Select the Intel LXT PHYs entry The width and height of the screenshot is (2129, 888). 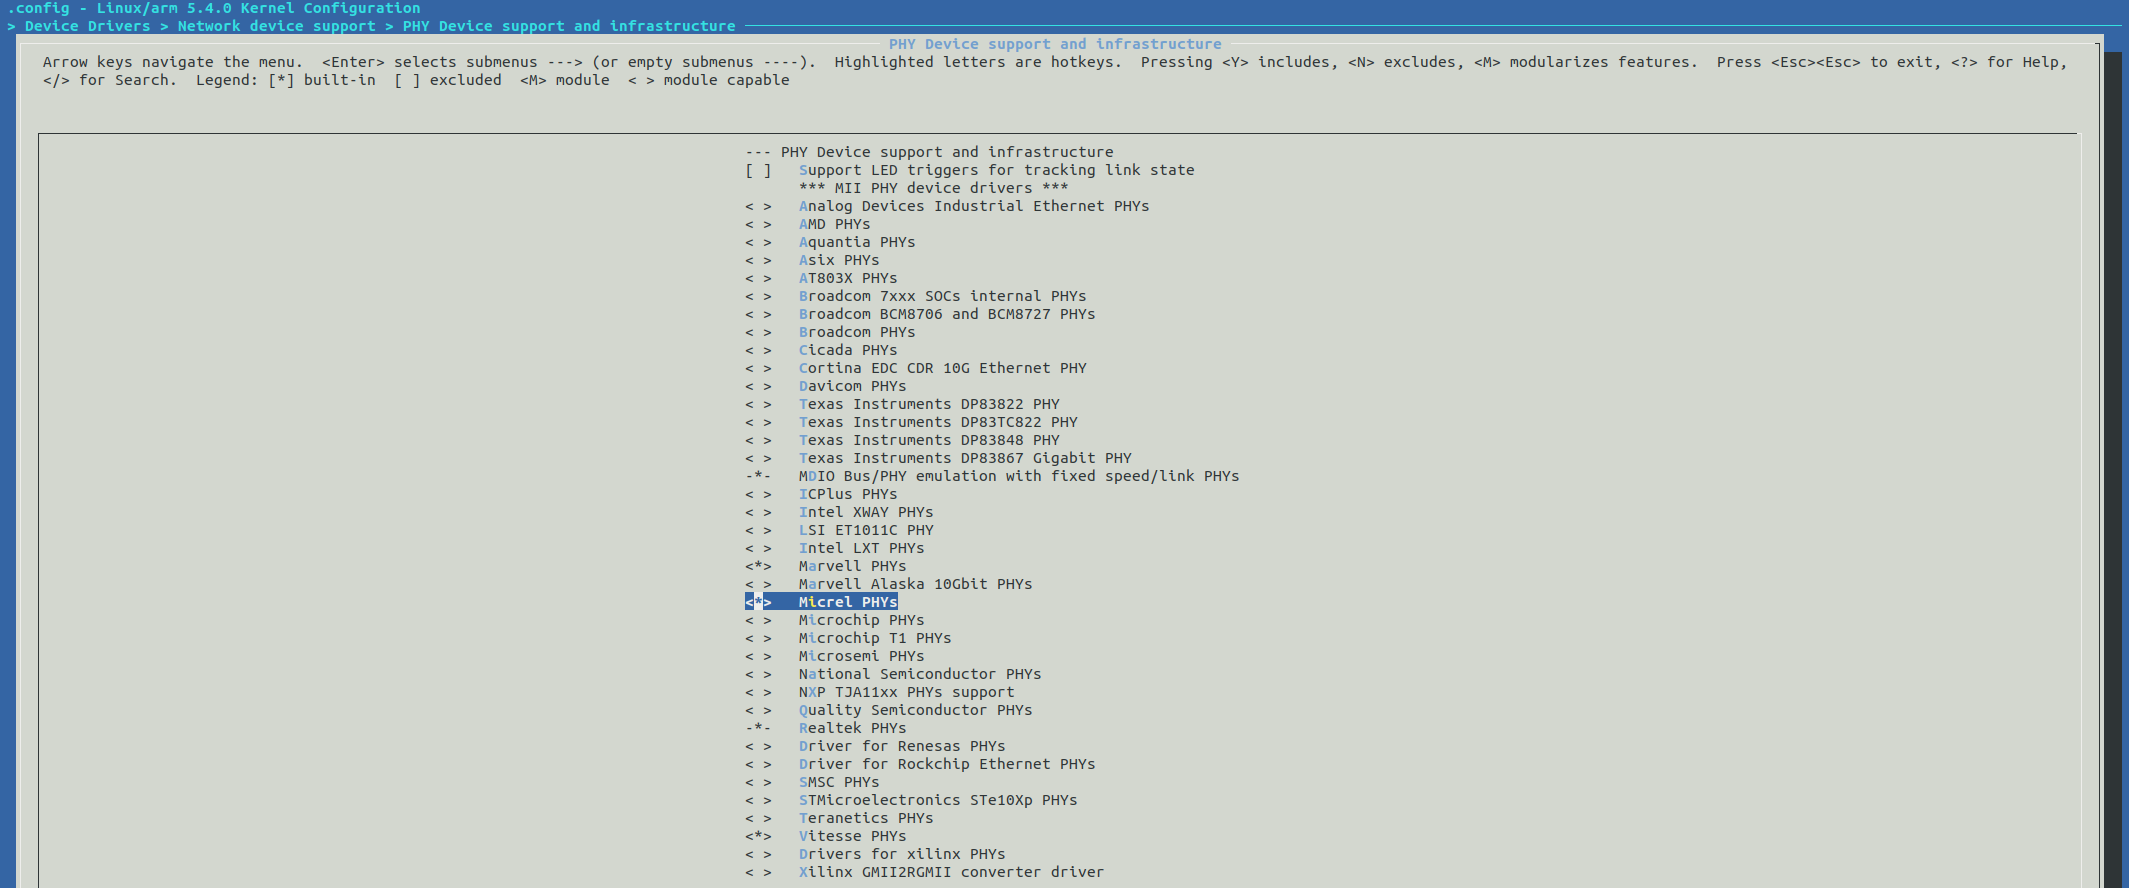click(x=835, y=548)
